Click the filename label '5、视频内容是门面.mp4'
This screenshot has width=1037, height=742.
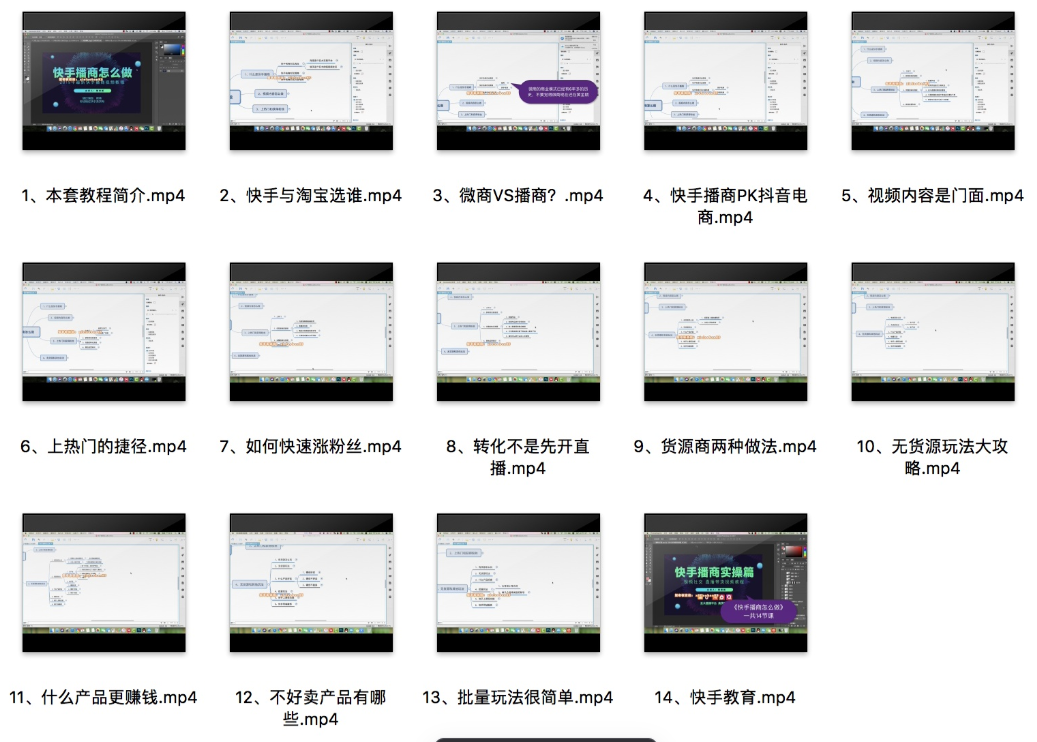932,196
